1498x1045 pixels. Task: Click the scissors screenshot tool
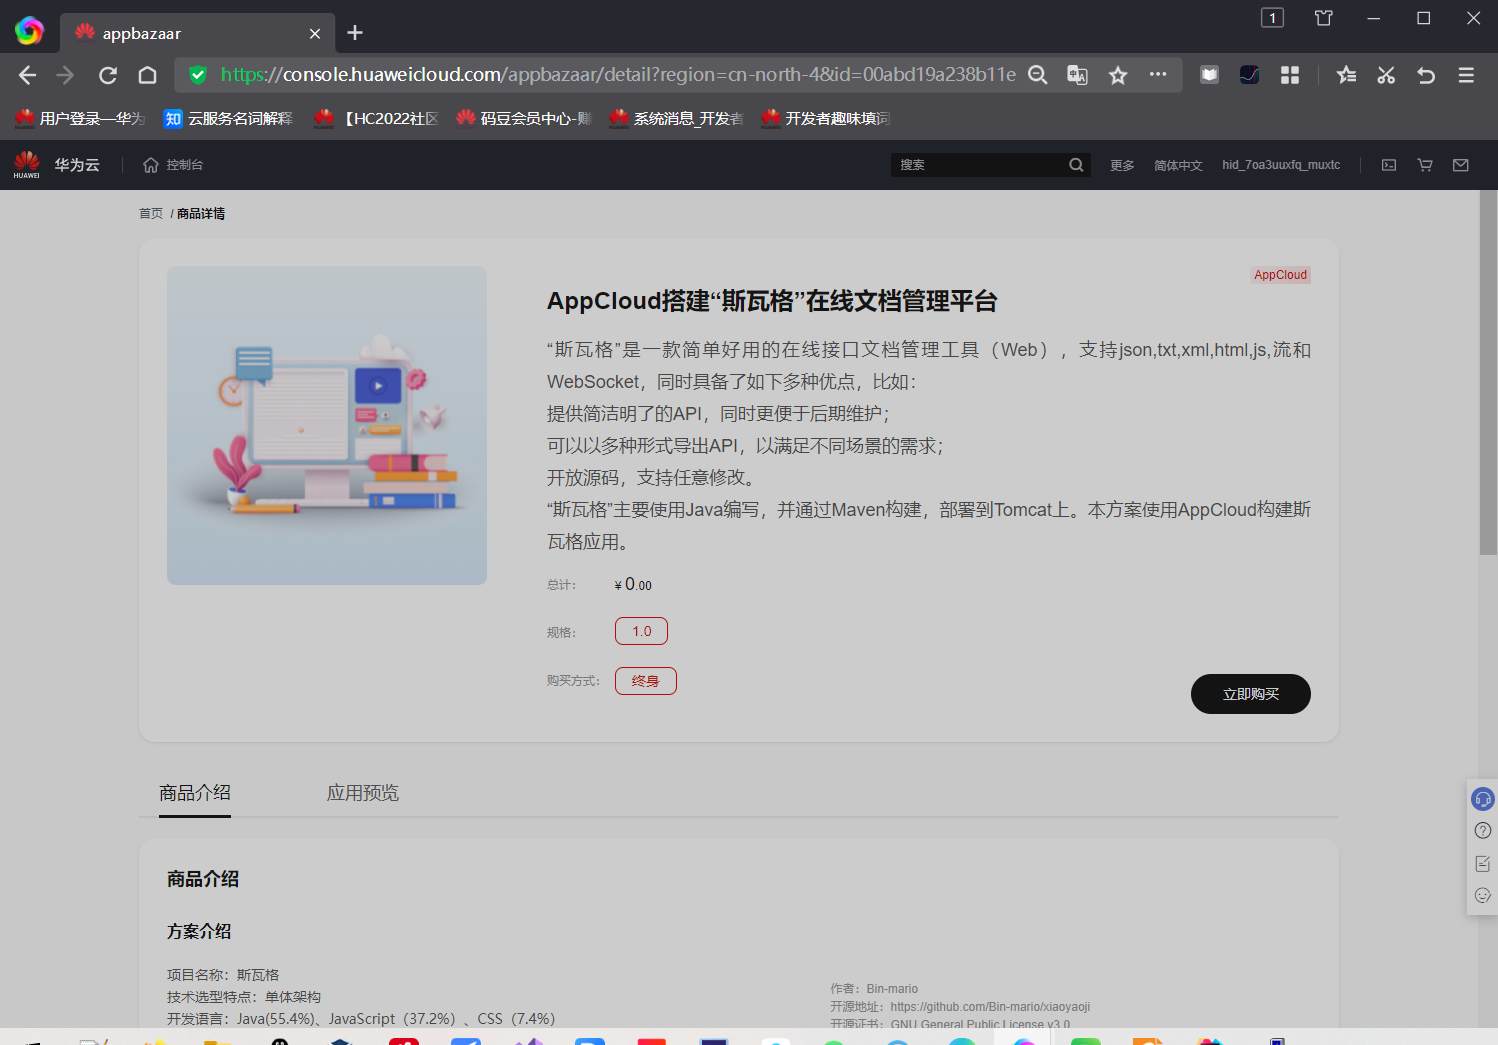pyautogui.click(x=1386, y=75)
